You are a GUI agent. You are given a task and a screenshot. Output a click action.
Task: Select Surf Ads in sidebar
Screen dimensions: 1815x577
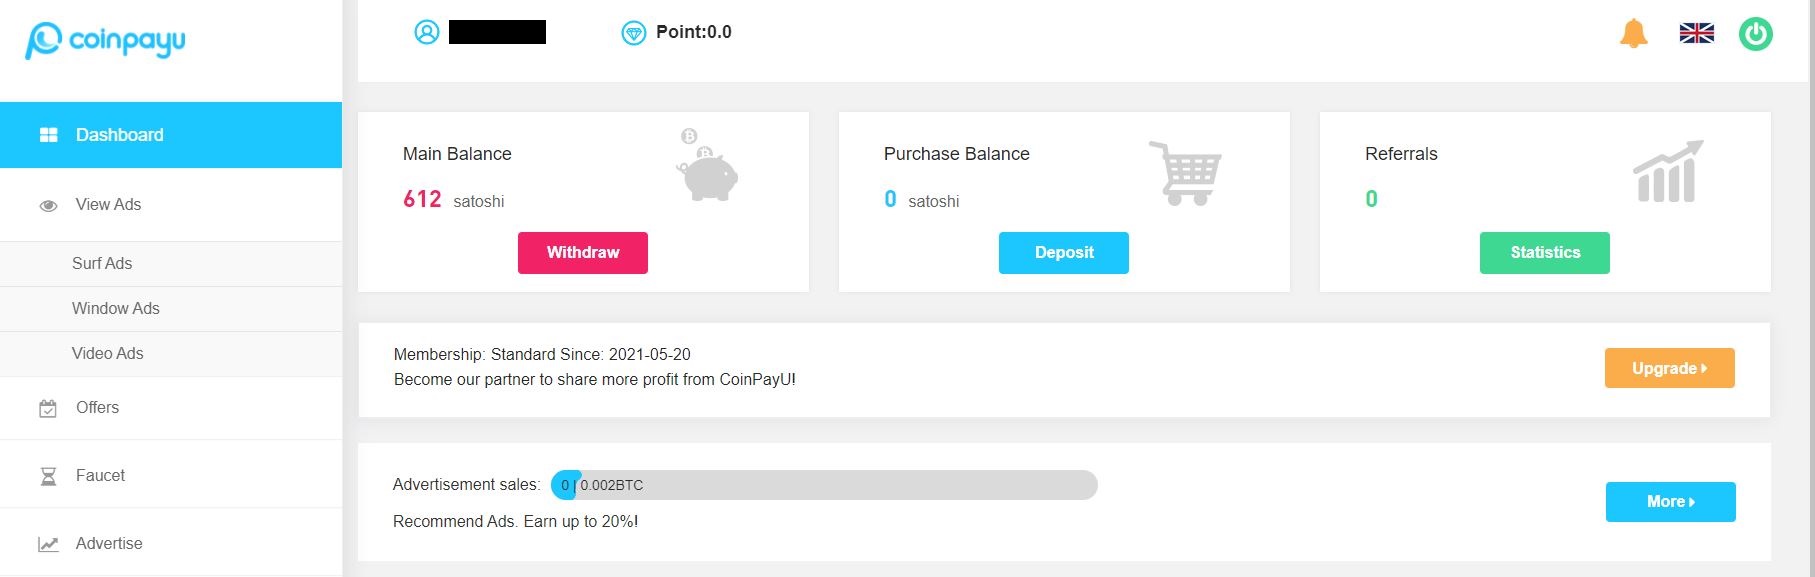coord(171,264)
